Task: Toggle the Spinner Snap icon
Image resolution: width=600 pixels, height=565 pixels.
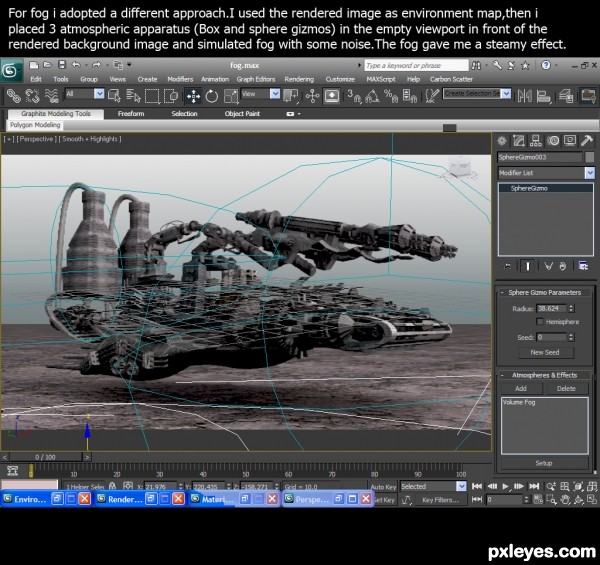Action: [409, 96]
